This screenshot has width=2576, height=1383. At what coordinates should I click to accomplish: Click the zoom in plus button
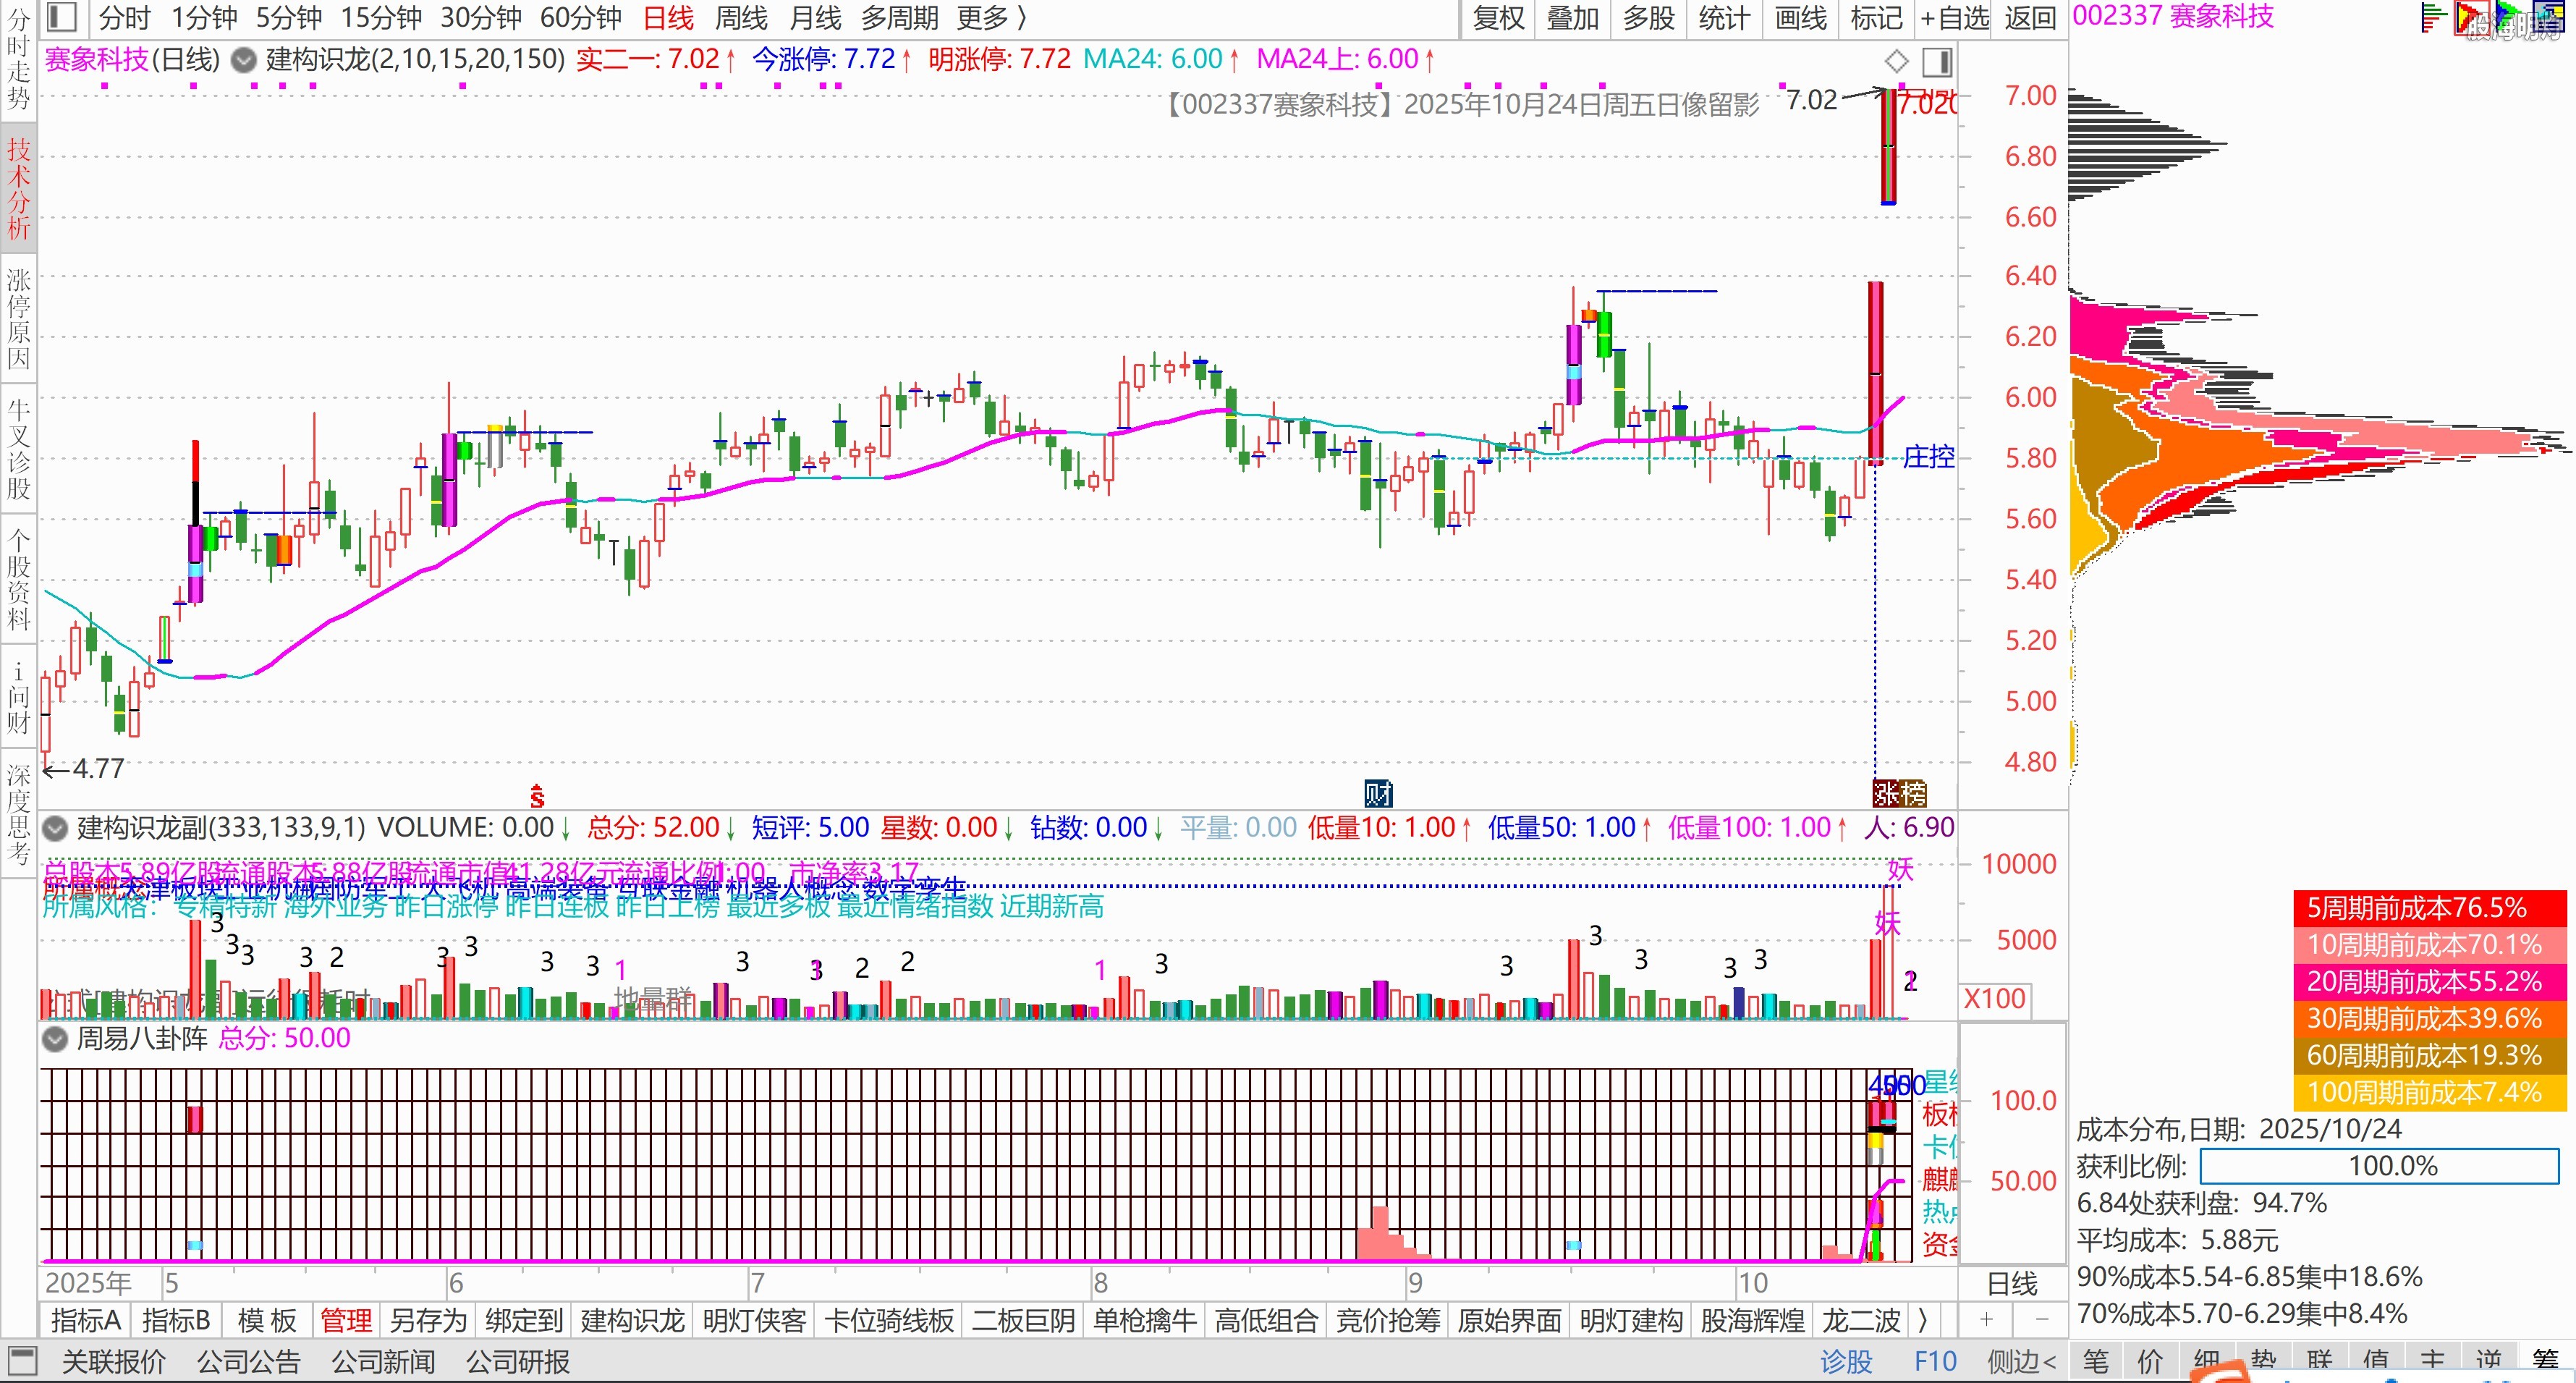tap(1986, 1320)
